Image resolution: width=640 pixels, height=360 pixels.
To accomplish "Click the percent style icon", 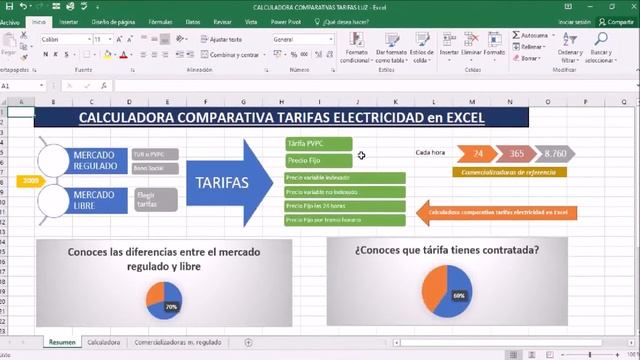I will click(294, 55).
